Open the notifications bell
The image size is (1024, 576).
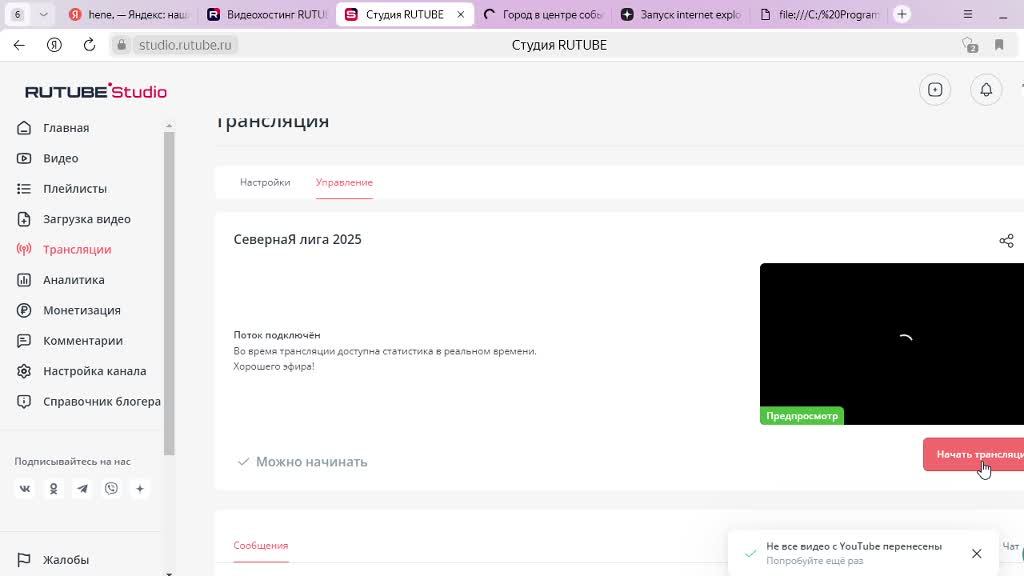986,89
